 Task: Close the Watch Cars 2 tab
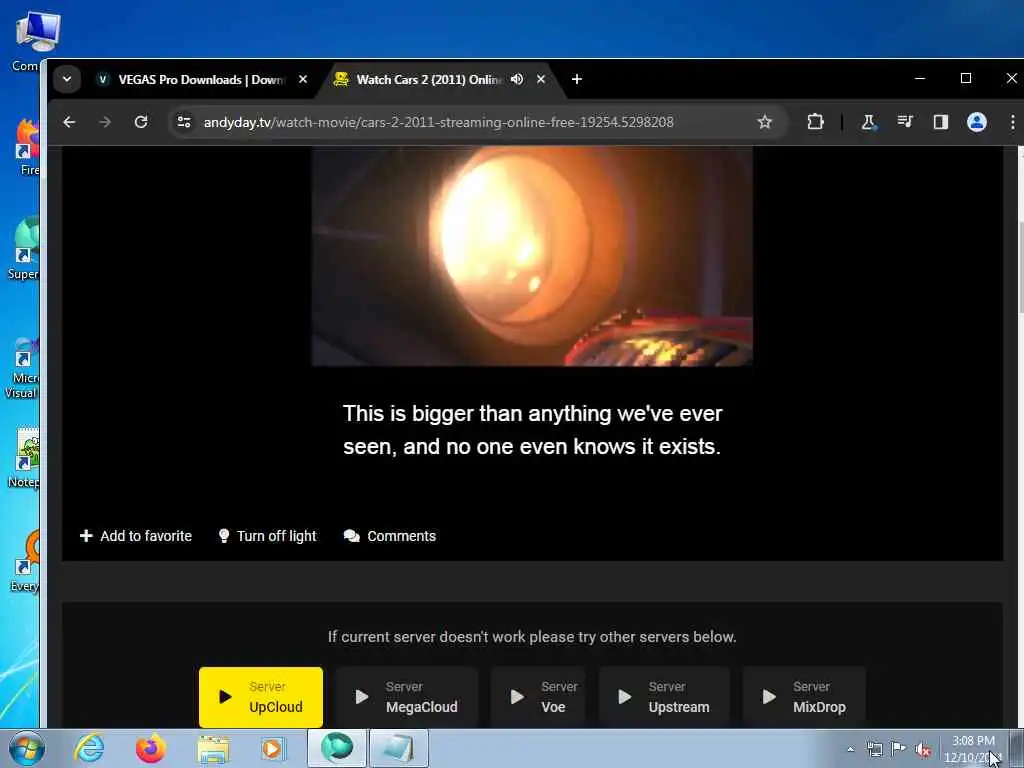(541, 79)
